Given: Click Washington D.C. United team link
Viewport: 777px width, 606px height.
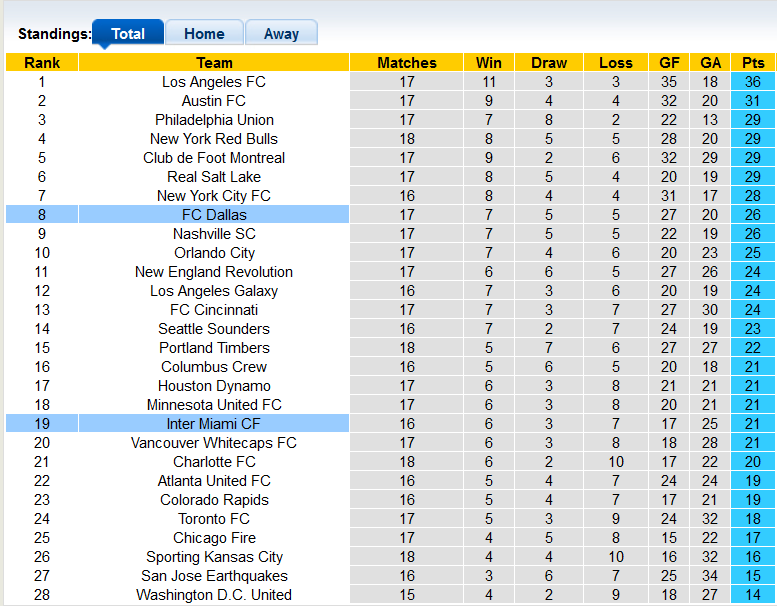Looking at the screenshot, I should [214, 595].
